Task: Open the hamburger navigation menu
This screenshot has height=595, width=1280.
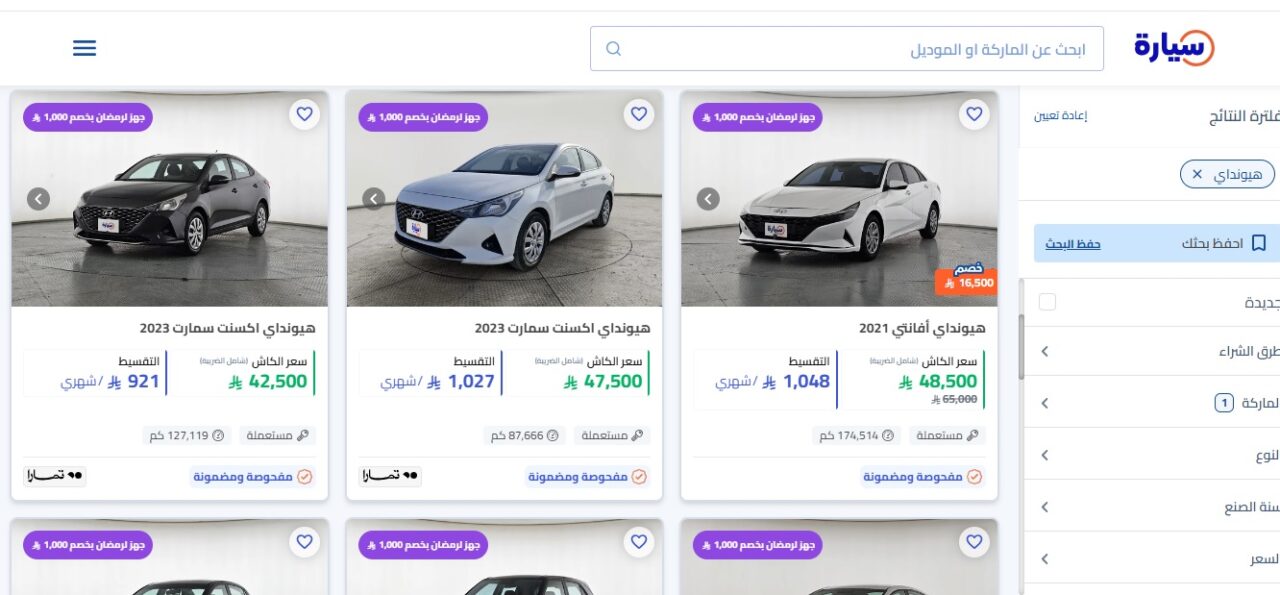Action: [84, 47]
